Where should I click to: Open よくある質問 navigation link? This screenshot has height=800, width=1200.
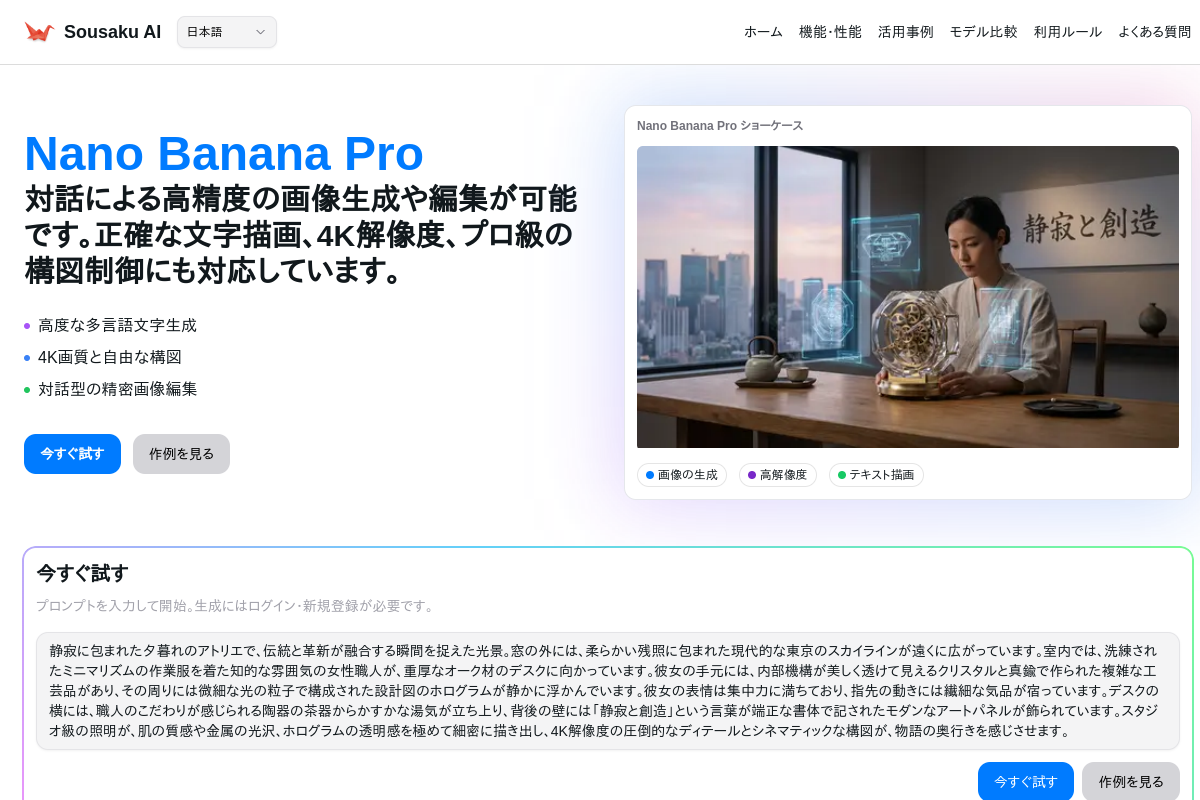click(x=1155, y=32)
